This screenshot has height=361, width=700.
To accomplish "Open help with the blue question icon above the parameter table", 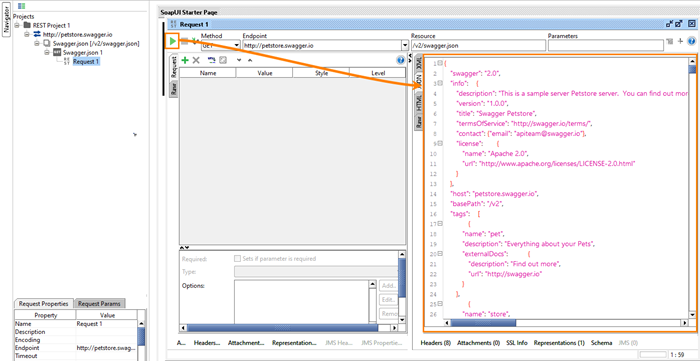I will pyautogui.click(x=400, y=60).
